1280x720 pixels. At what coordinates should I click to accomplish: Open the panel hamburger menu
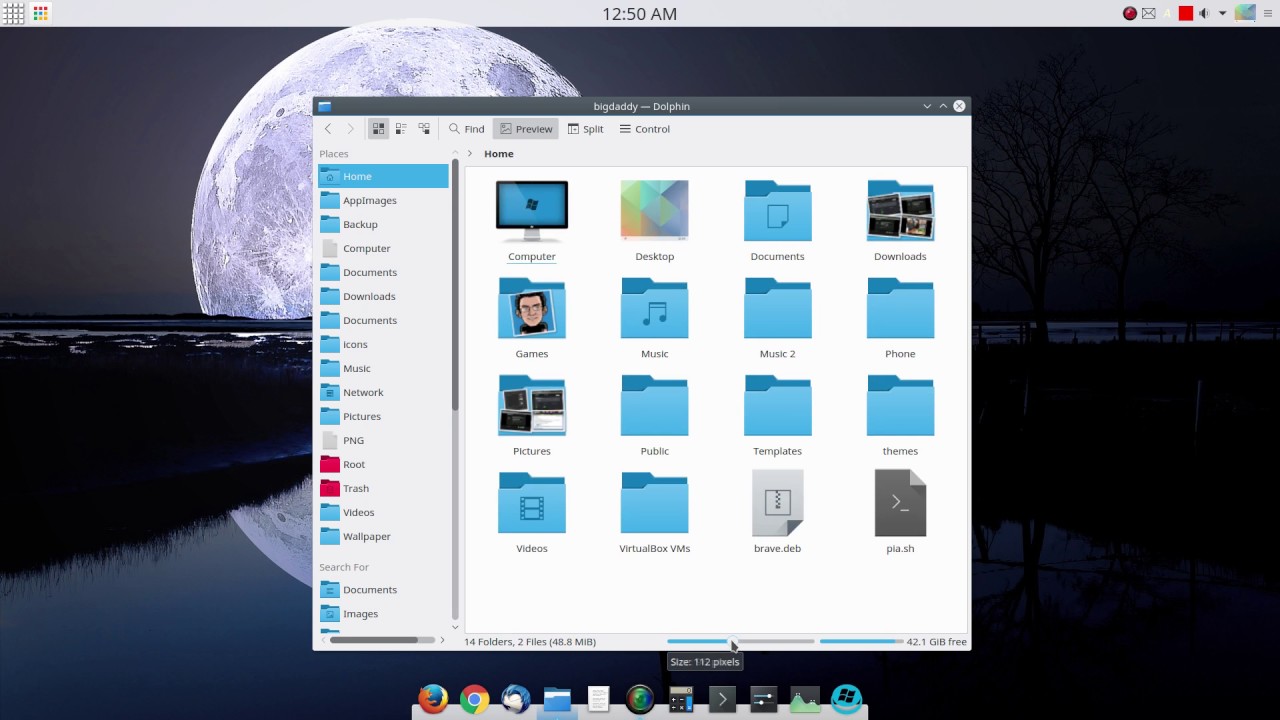pyautogui.click(x=1267, y=13)
